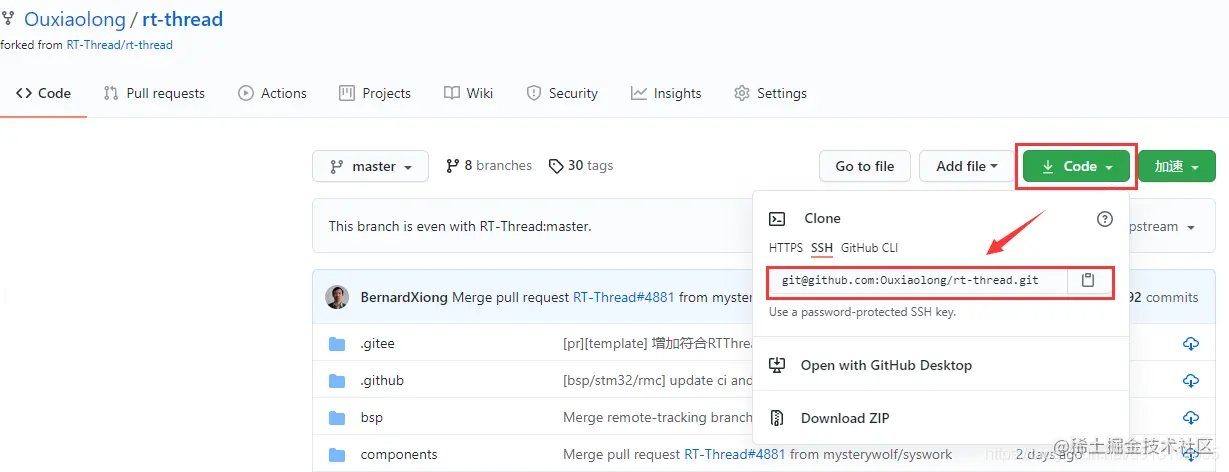
Task: Open the Pull requests tab
Action: click(x=154, y=93)
